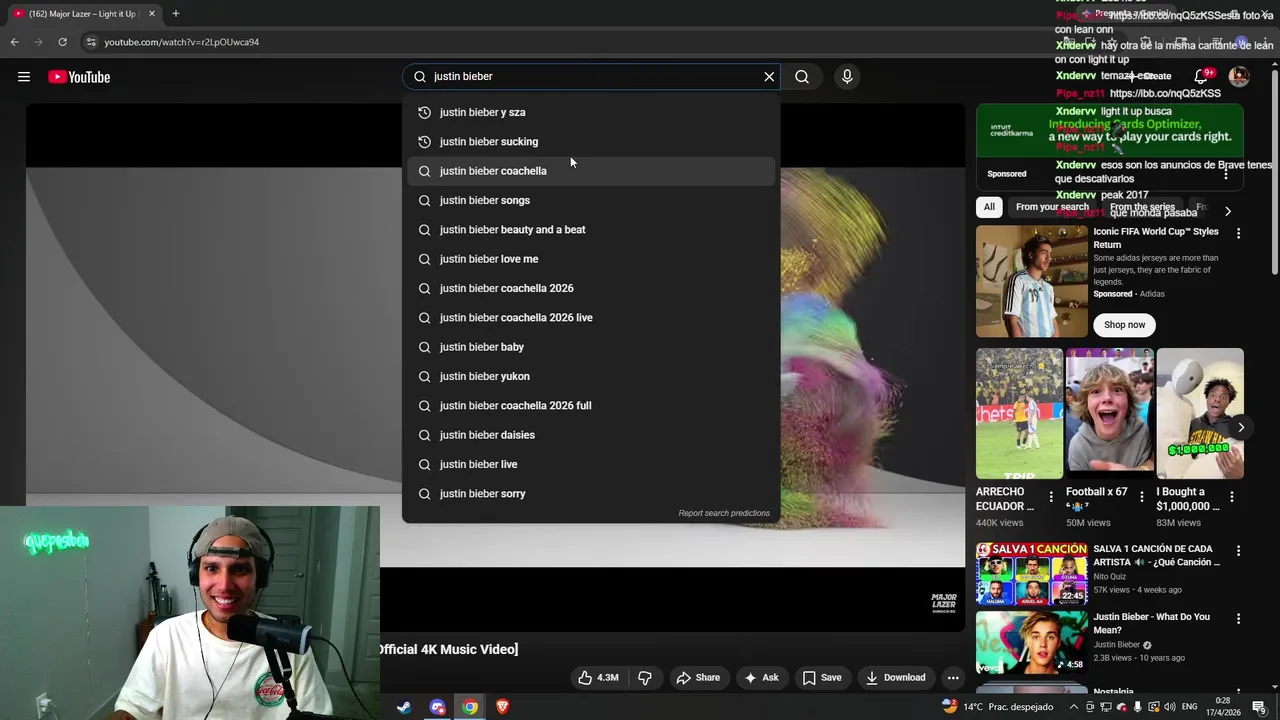This screenshot has width=1280, height=720.
Task: Open the Adidas jersey ad thumbnail
Action: pyautogui.click(x=1031, y=281)
